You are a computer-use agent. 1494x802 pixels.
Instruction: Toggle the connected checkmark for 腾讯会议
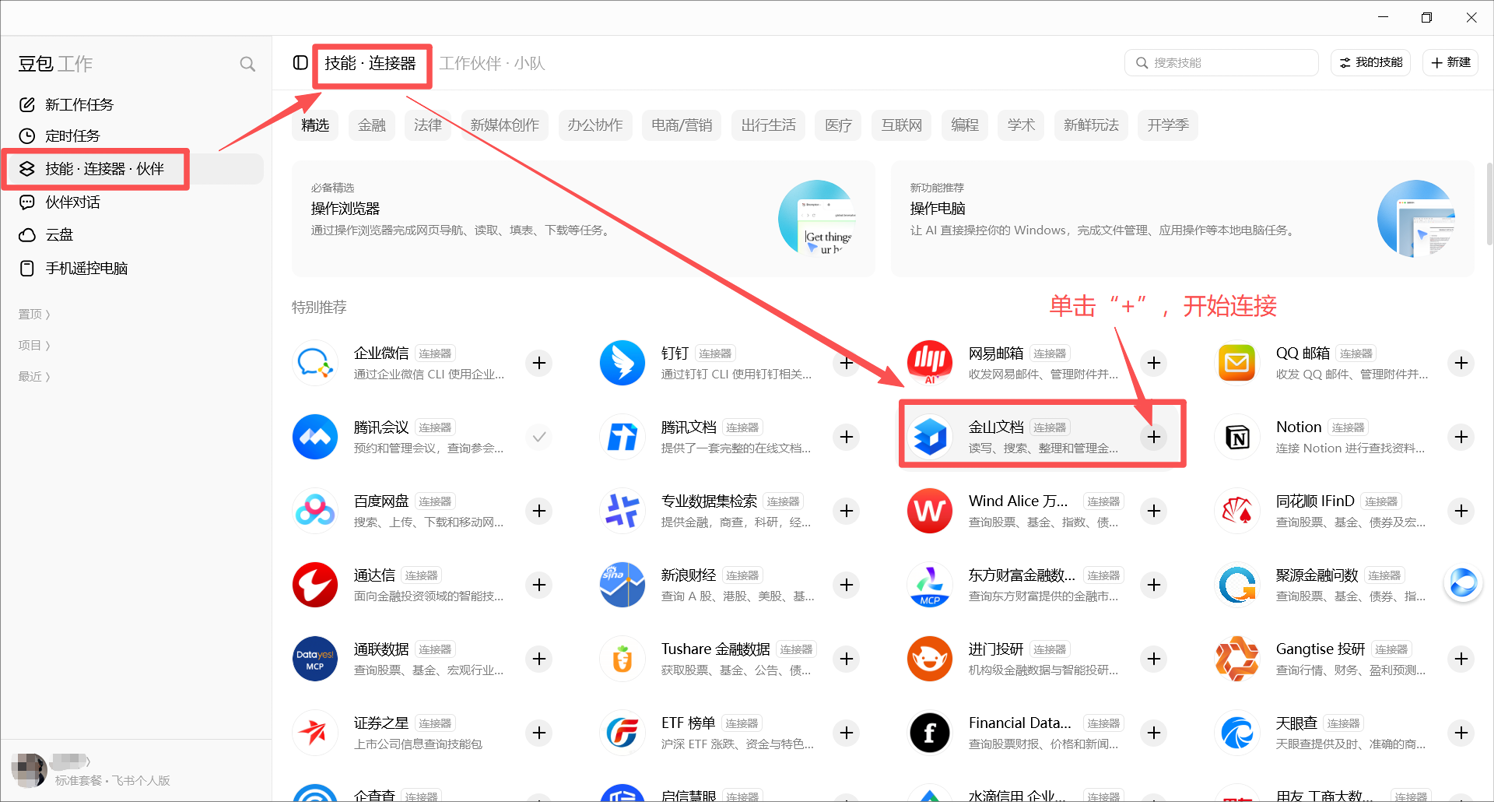539,437
